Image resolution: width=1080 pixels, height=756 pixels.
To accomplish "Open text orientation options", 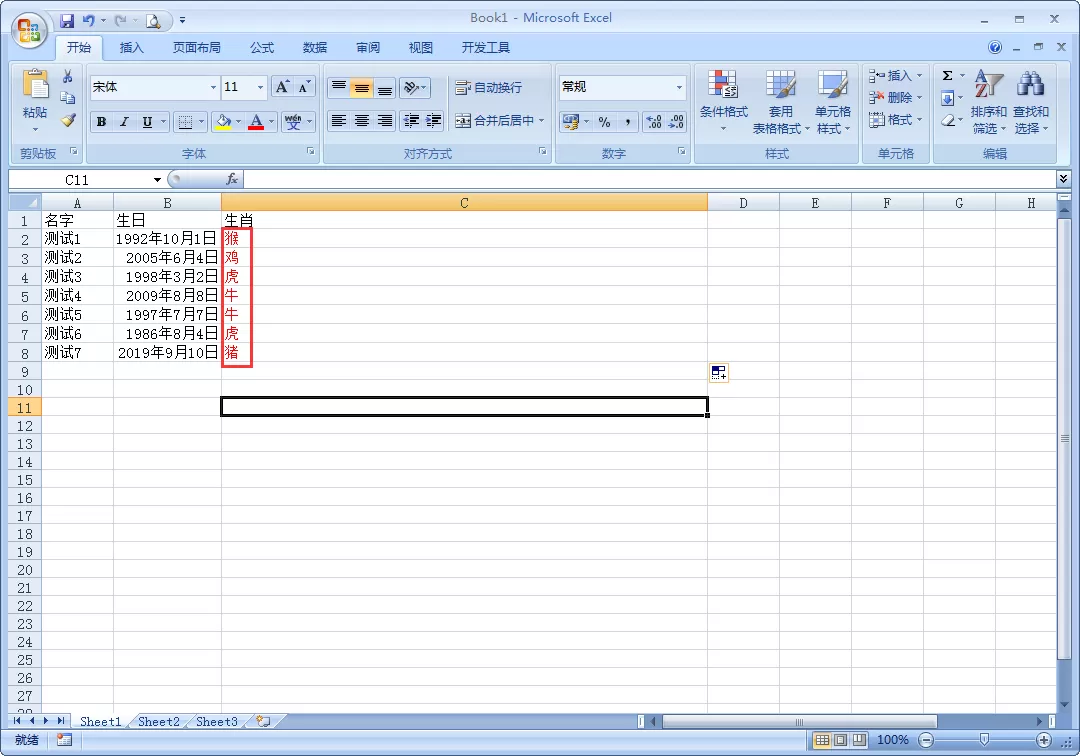I will [415, 87].
